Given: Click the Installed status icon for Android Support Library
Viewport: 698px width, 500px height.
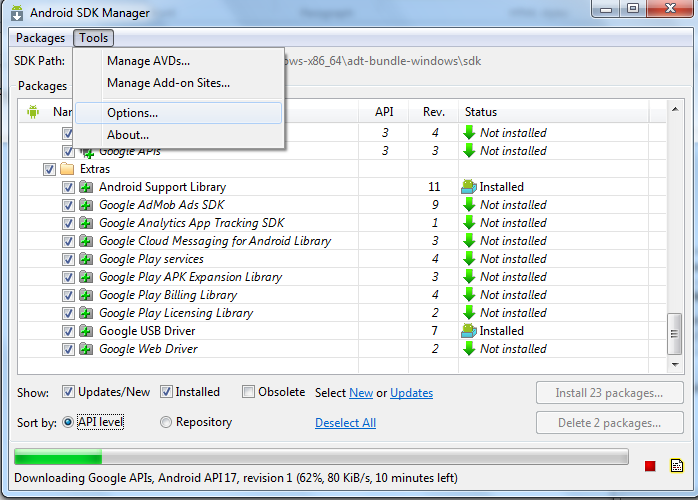Looking at the screenshot, I should (469, 187).
